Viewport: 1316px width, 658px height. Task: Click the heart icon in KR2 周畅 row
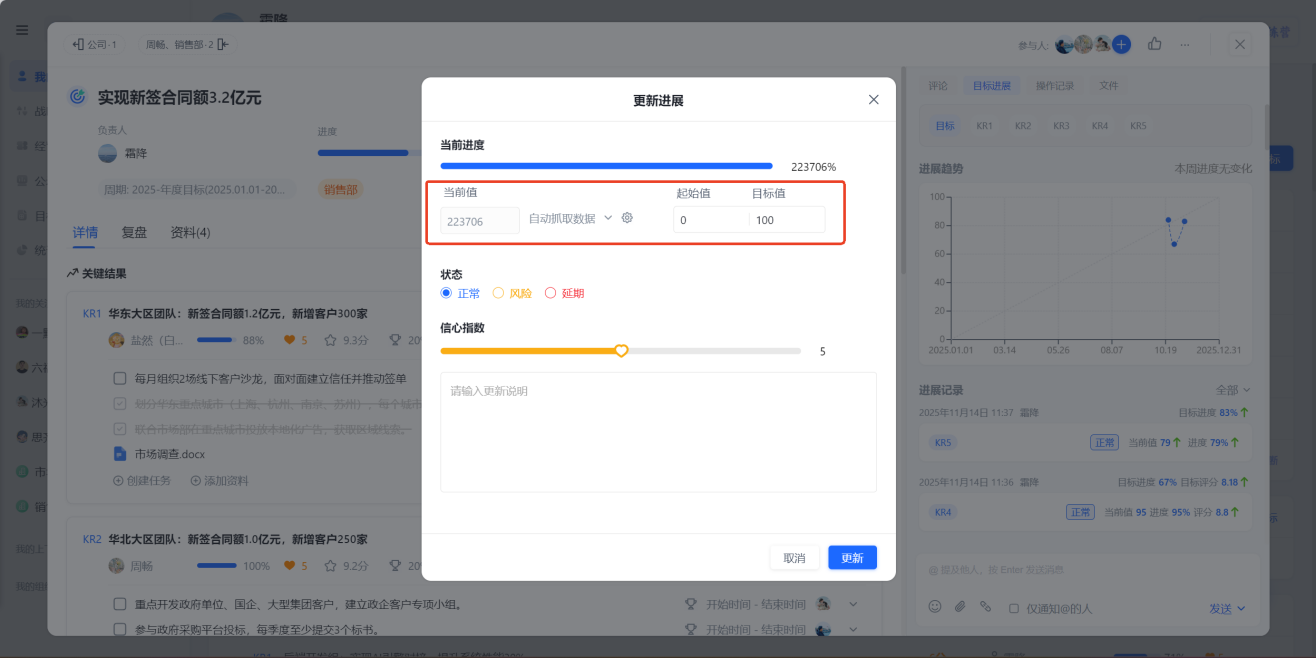pos(290,565)
